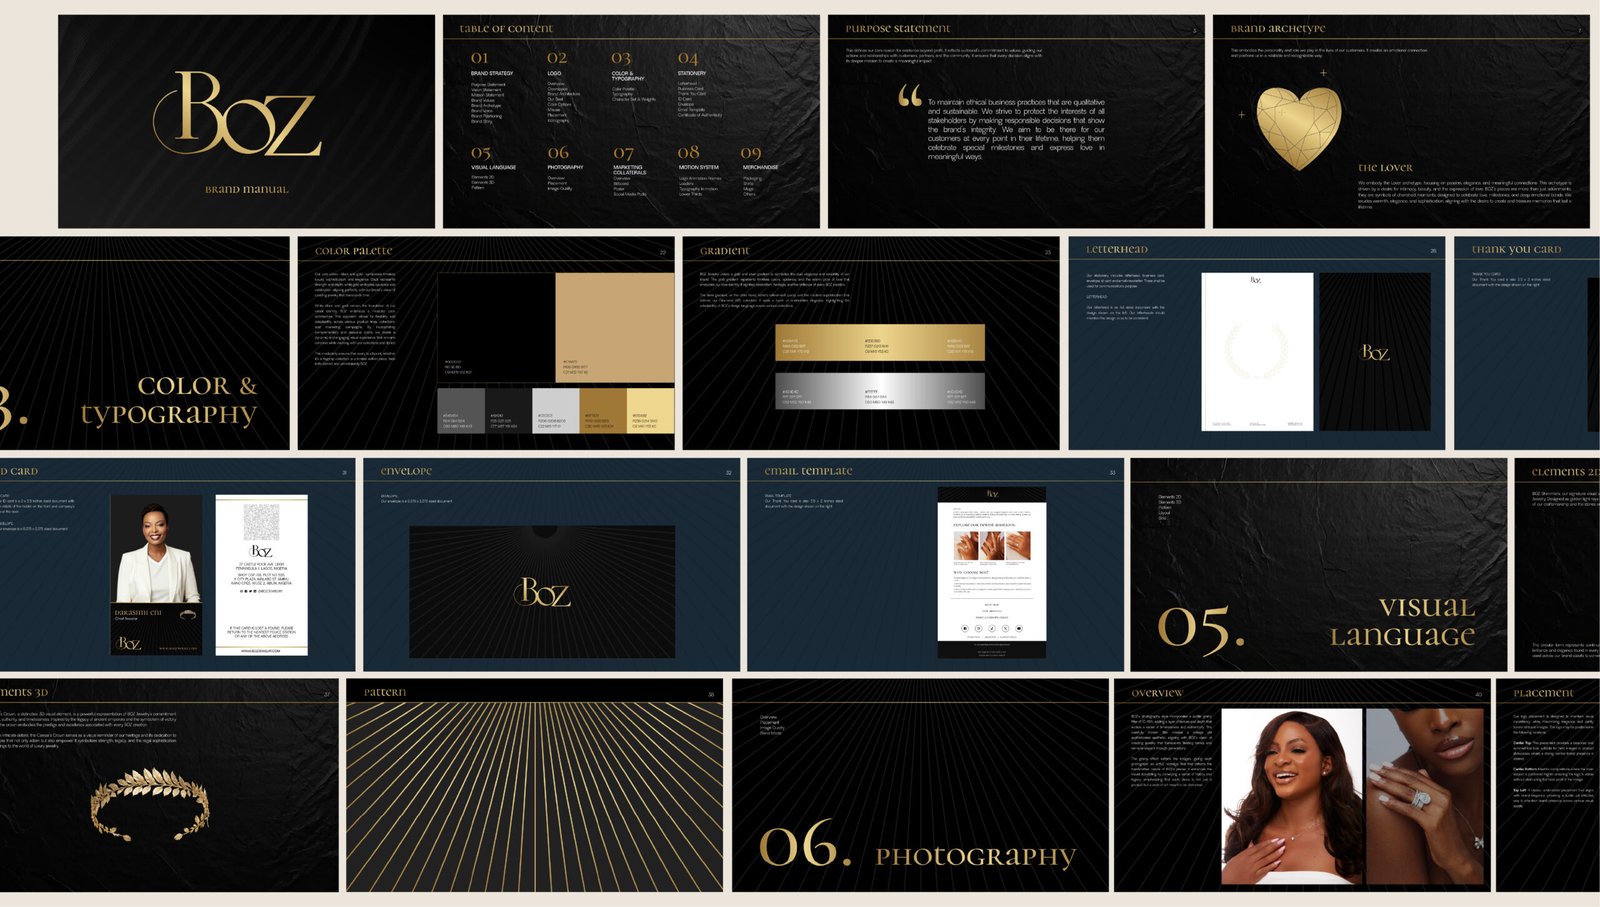
Task: Click the gold gradient bar
Action: coord(879,342)
